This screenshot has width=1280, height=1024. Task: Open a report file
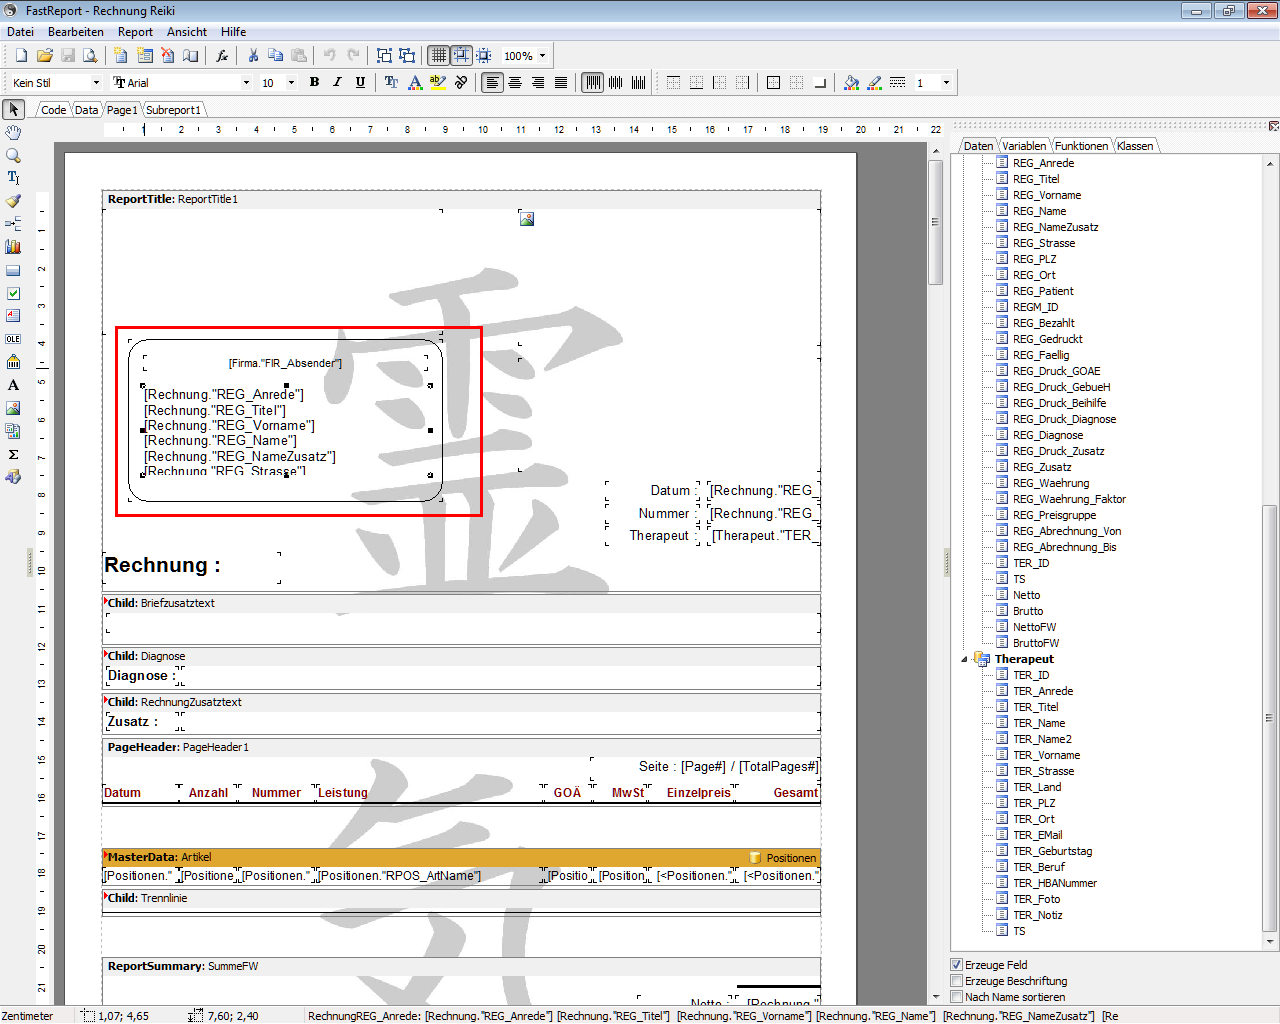(44, 56)
